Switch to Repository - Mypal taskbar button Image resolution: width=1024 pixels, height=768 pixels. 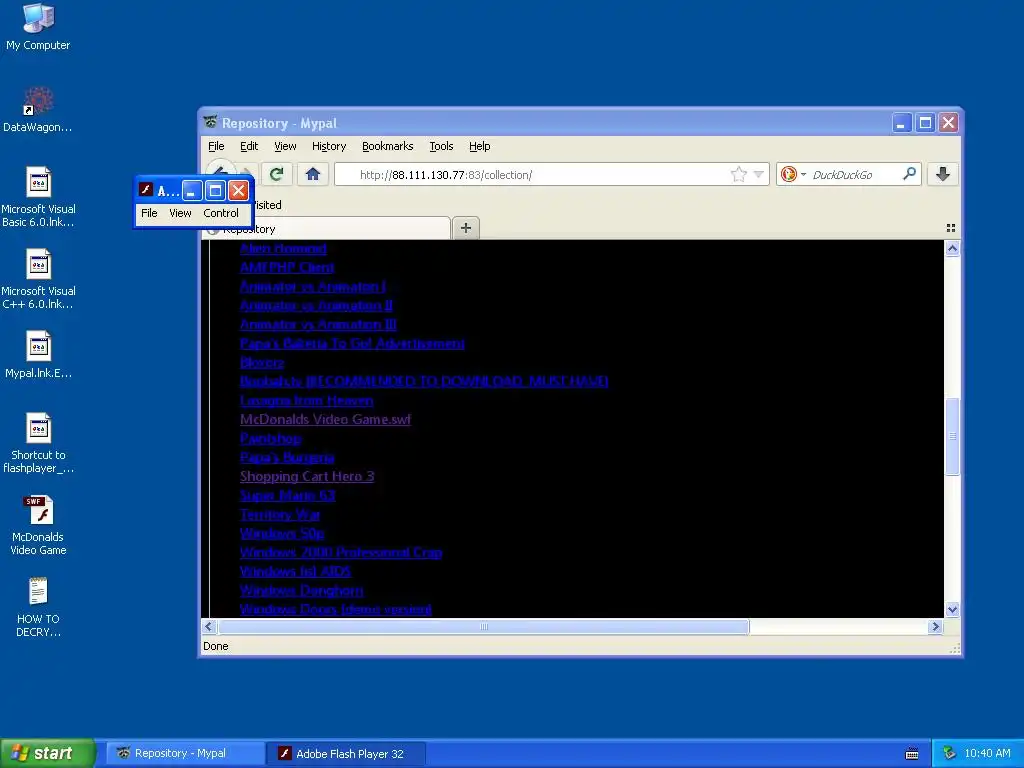[x=185, y=754]
